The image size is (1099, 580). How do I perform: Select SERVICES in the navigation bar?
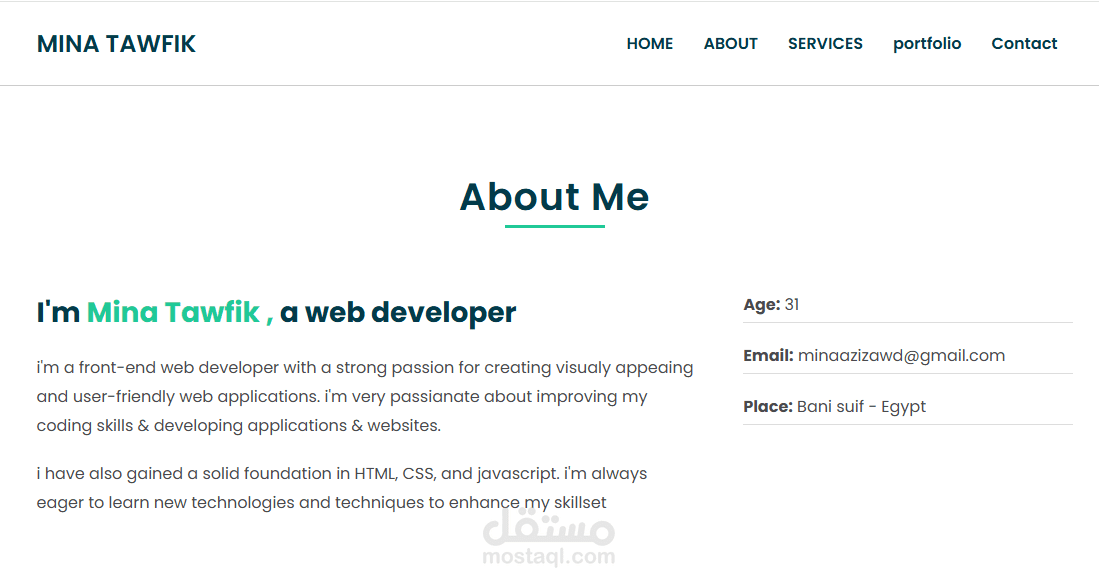tap(825, 43)
